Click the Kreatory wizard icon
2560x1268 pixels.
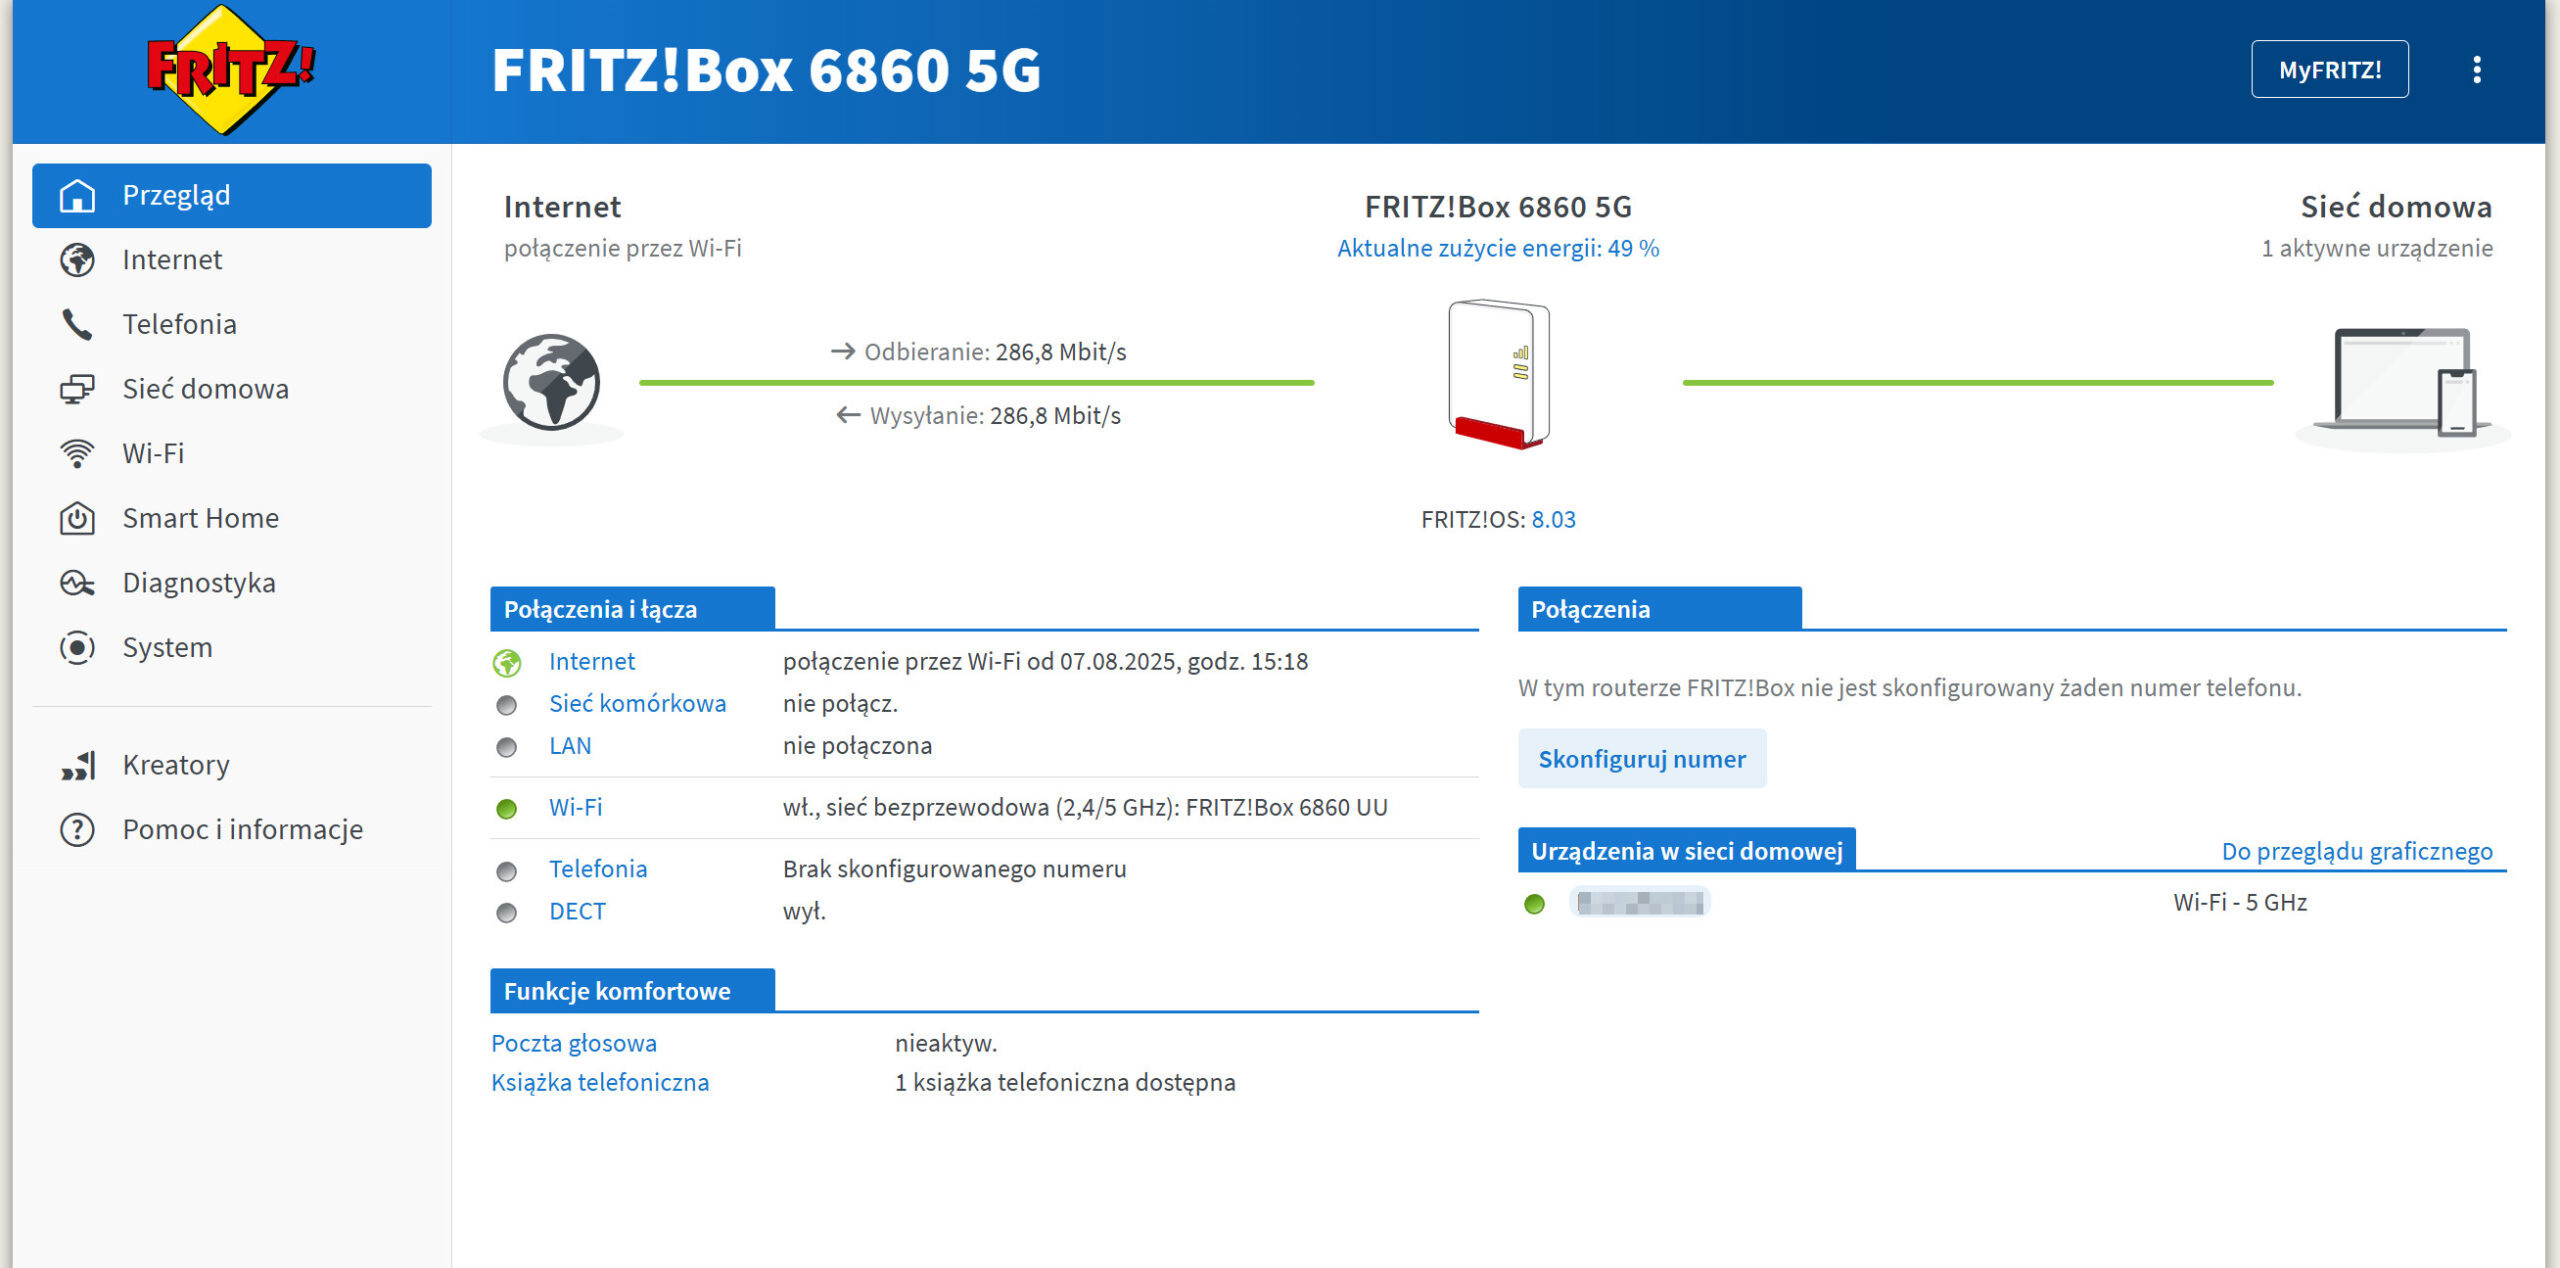tap(78, 765)
